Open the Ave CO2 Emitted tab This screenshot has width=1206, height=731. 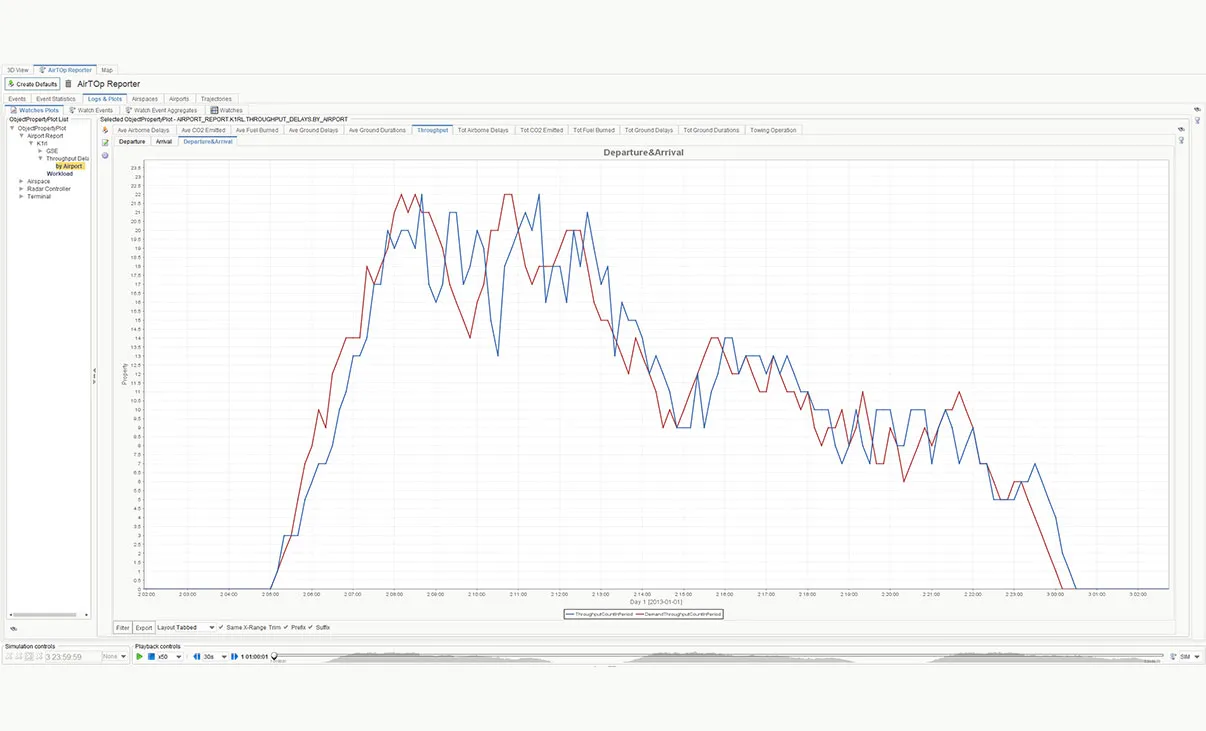pos(203,130)
